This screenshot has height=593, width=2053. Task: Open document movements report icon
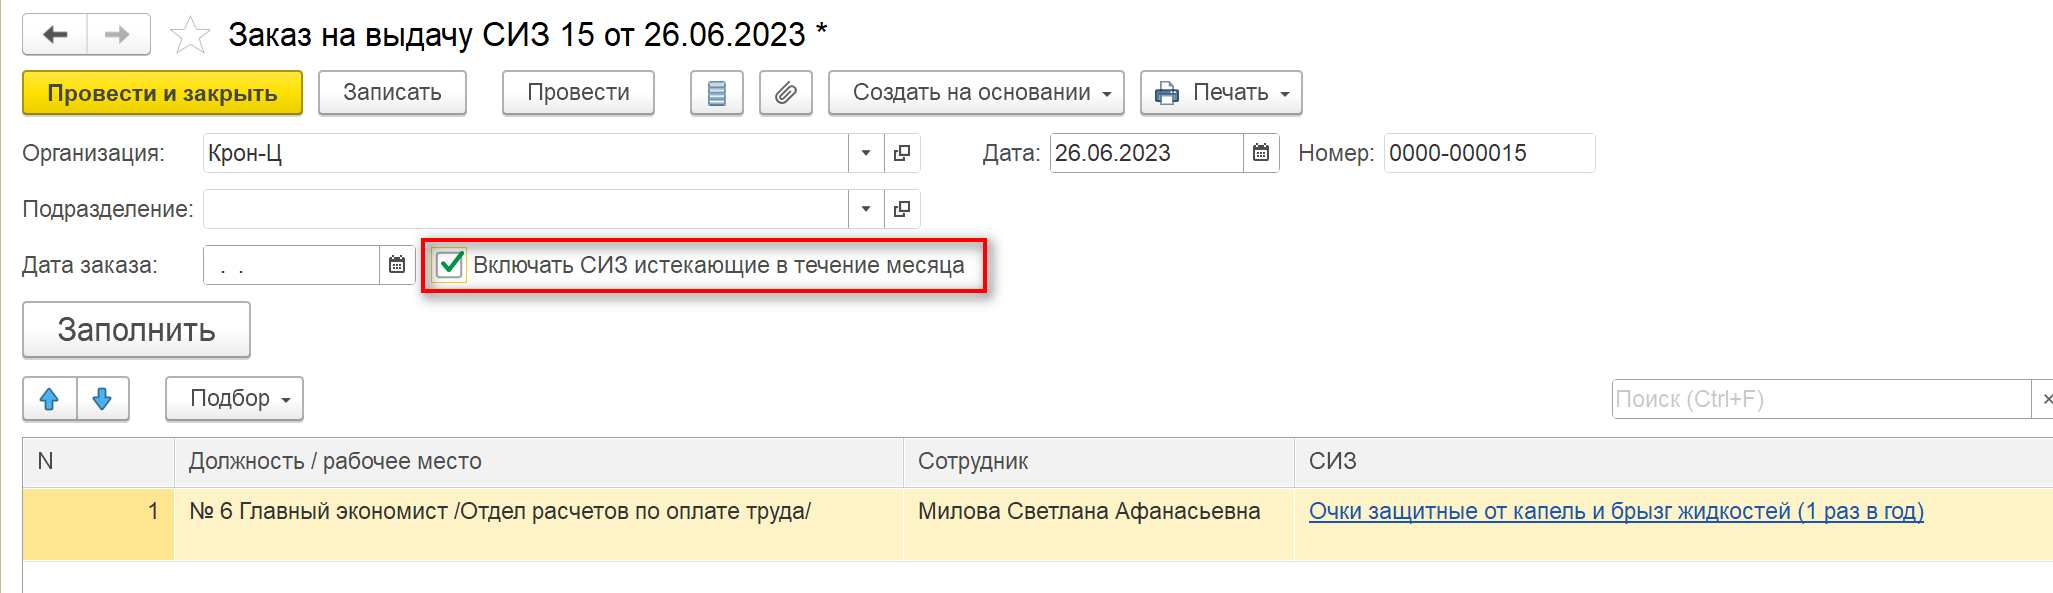[x=716, y=93]
